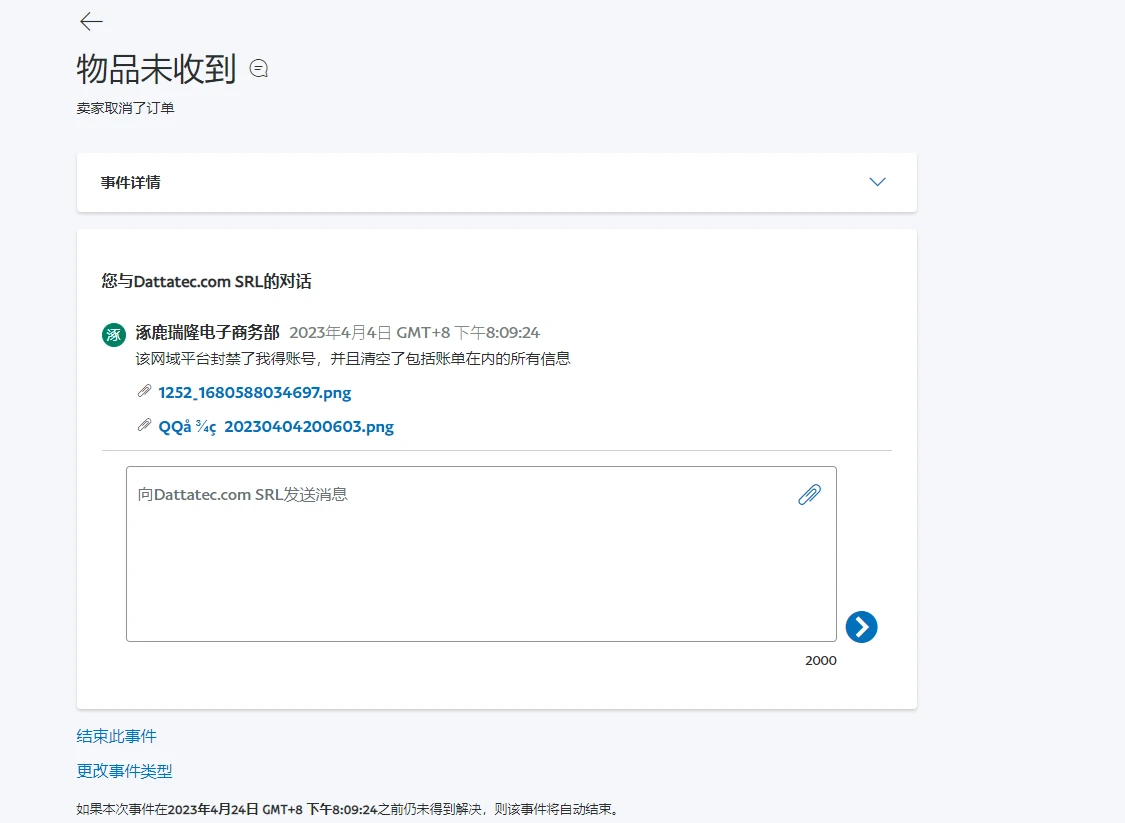Focus the 向Dattatec.com SRL发送消息 text box
This screenshot has height=823, width=1125.
click(460, 560)
